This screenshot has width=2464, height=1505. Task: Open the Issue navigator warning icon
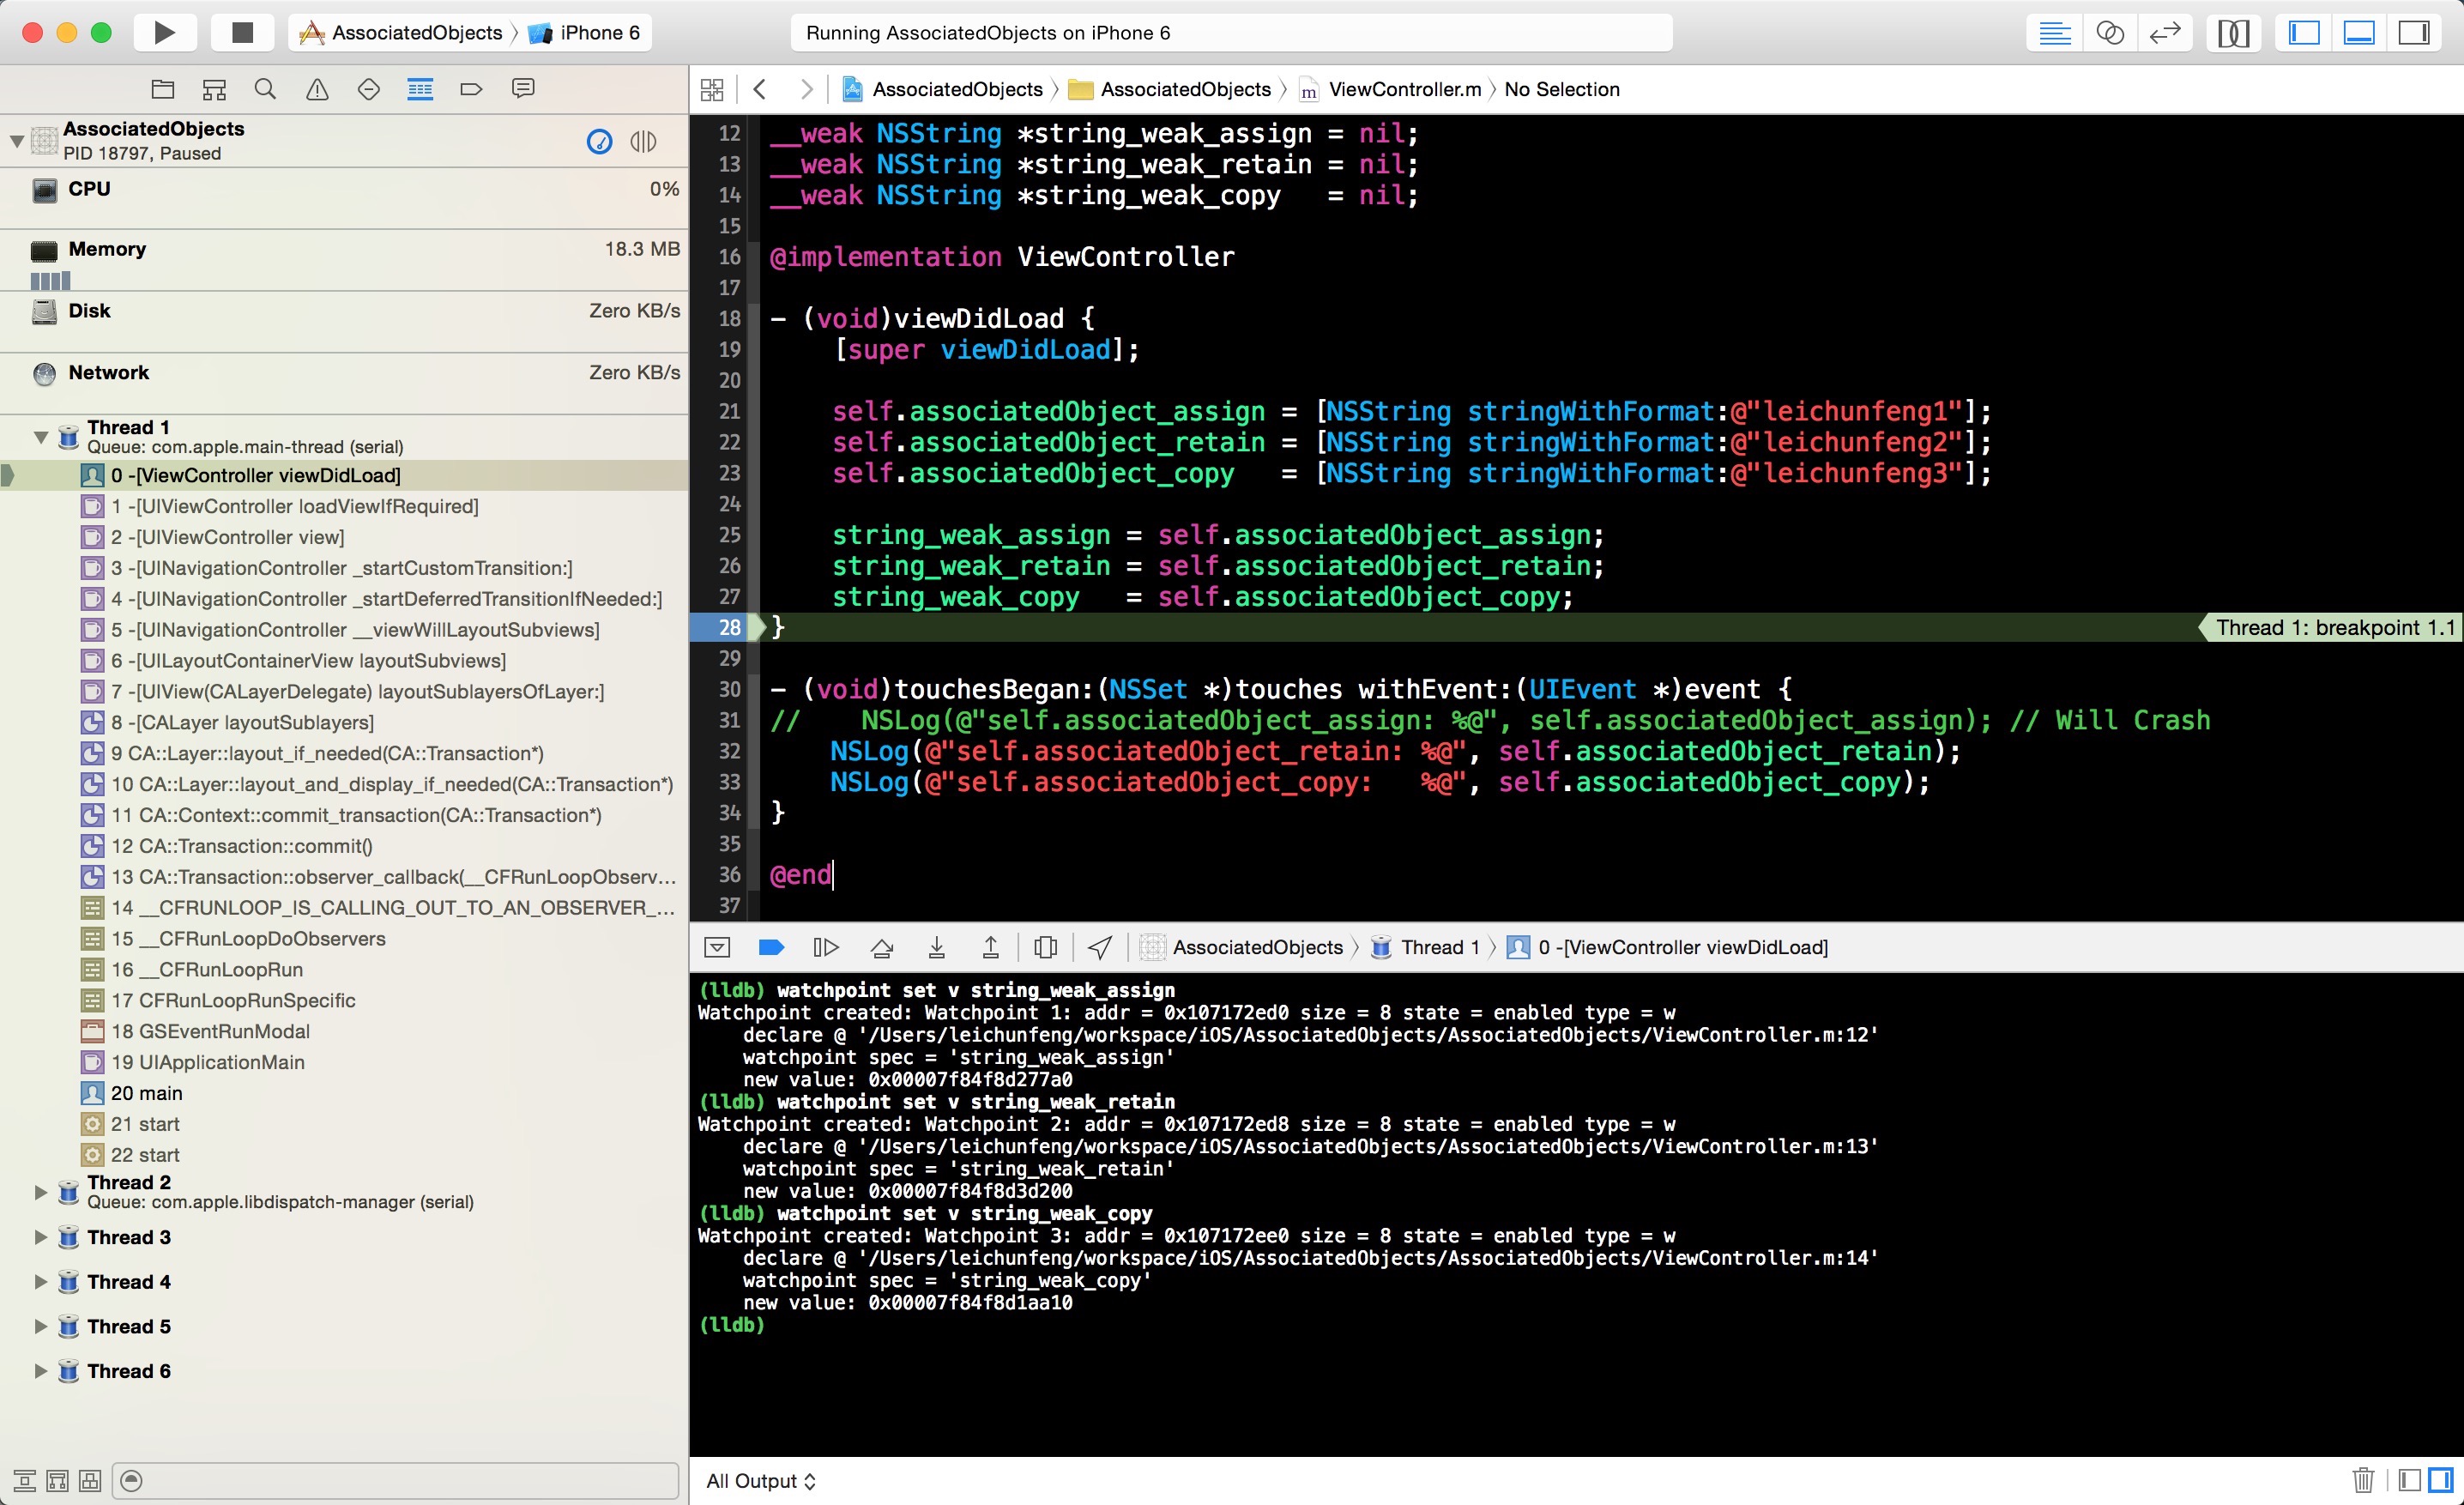coord(317,89)
